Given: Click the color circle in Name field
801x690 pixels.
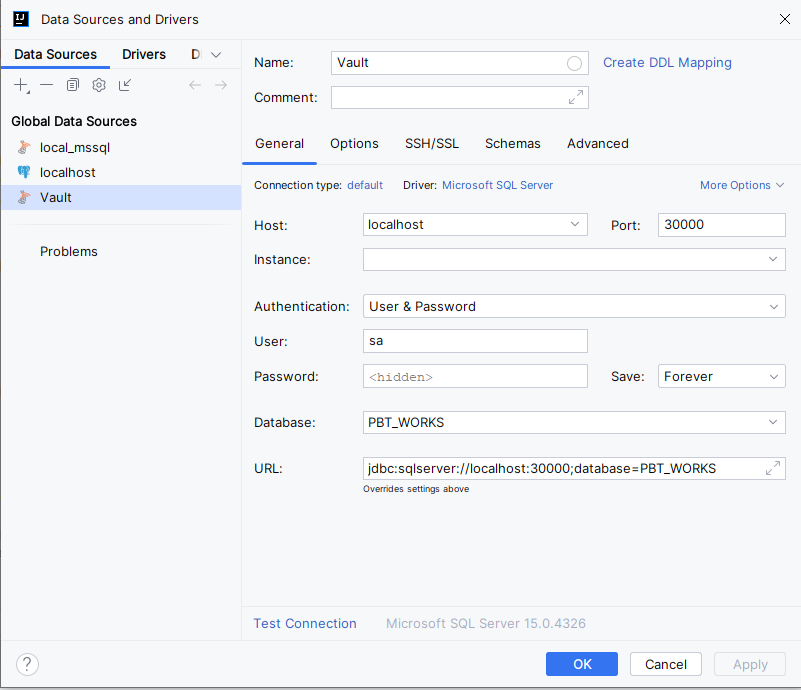Looking at the screenshot, I should [x=574, y=63].
